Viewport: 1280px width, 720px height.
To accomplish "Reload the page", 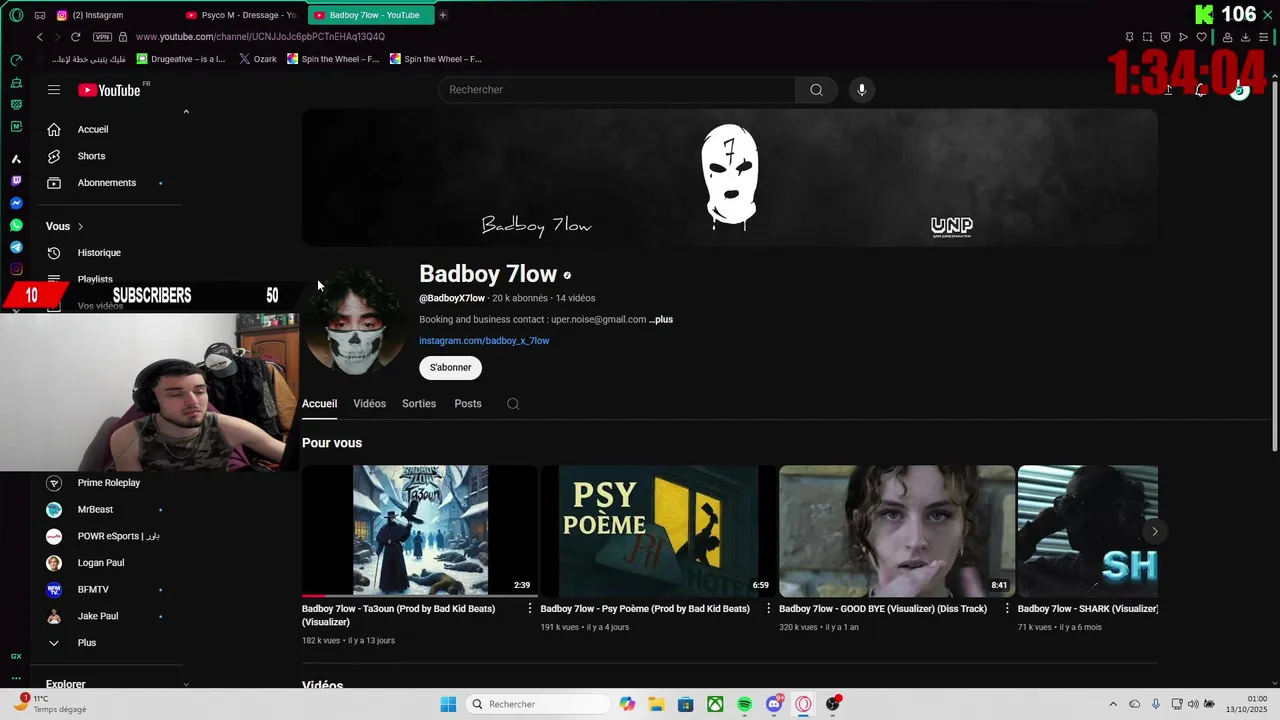I will (75, 37).
